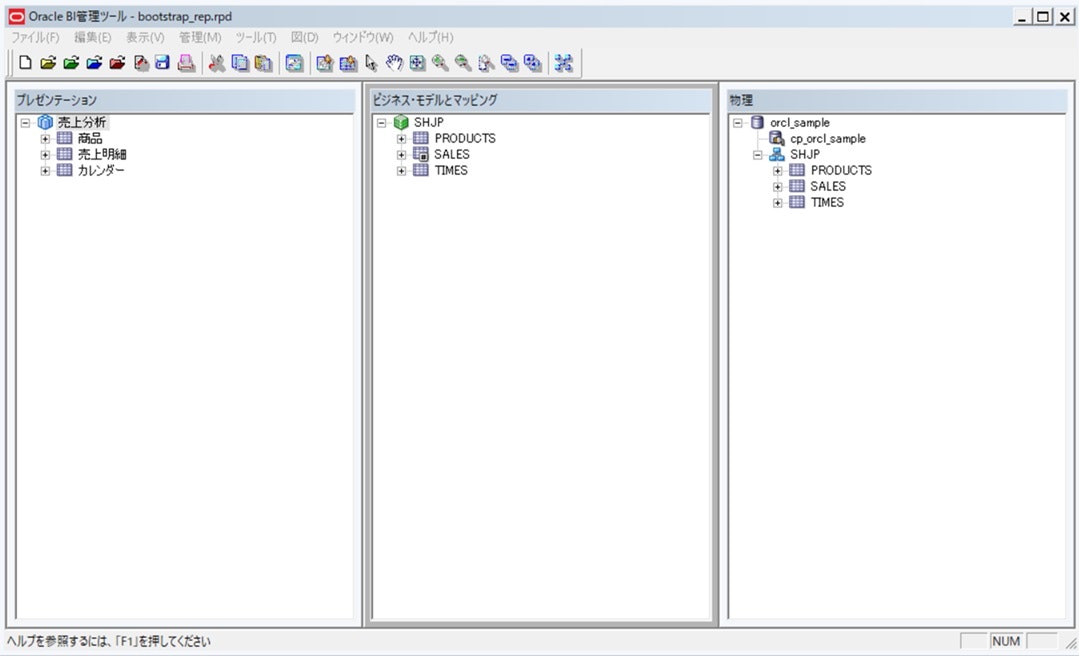
Task: Minimize the Oracle BI管理ツール window
Action: click(x=1022, y=17)
